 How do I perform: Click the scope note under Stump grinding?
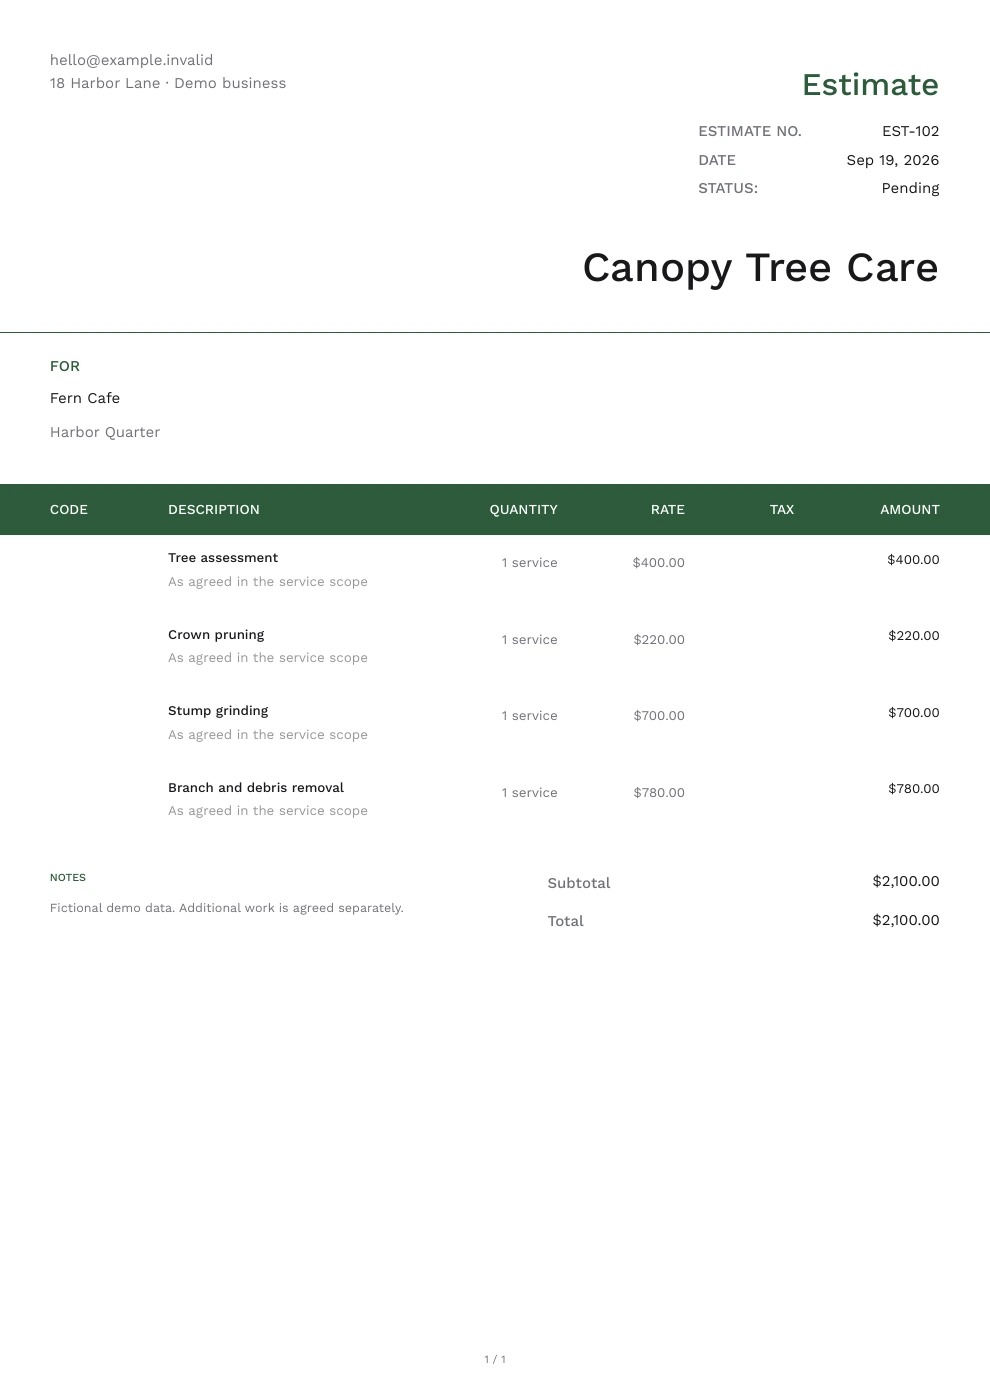(268, 735)
